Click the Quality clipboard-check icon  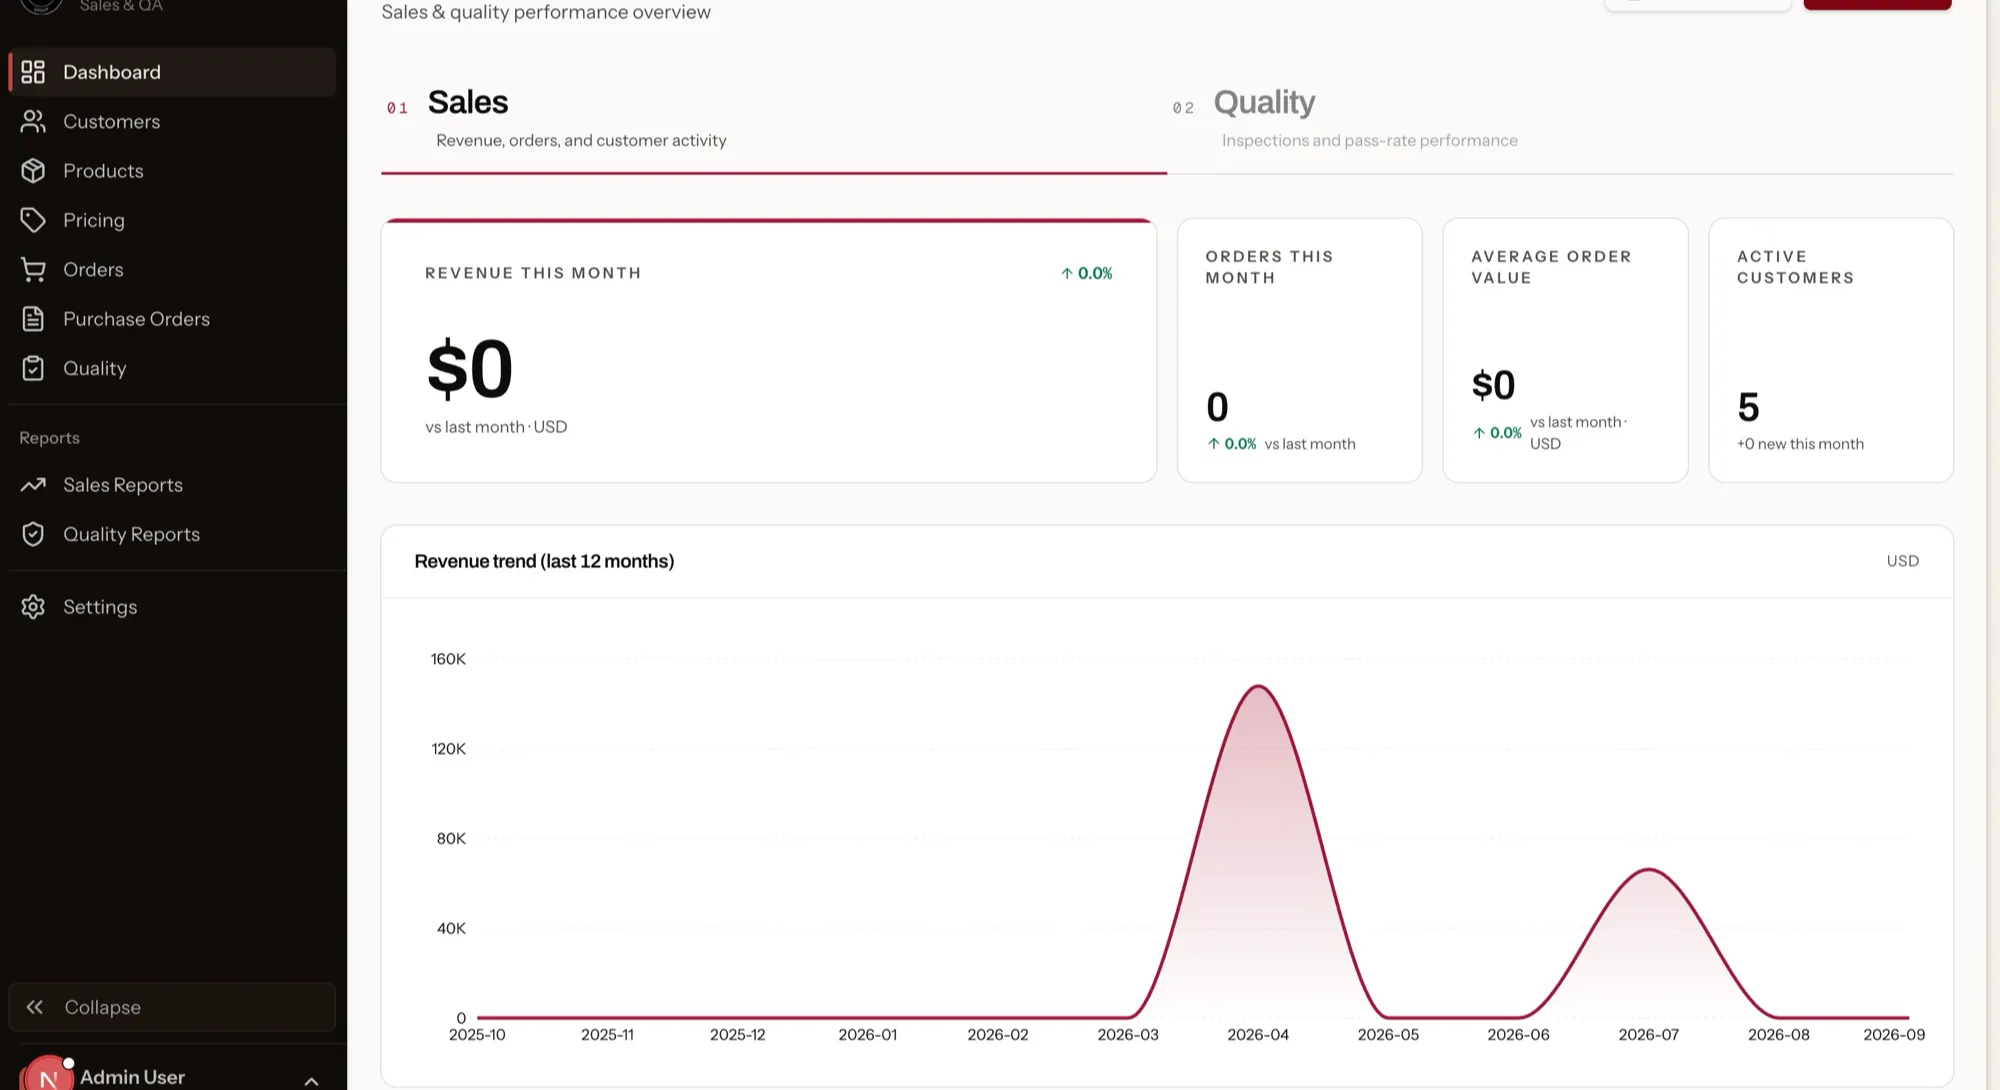[33, 368]
